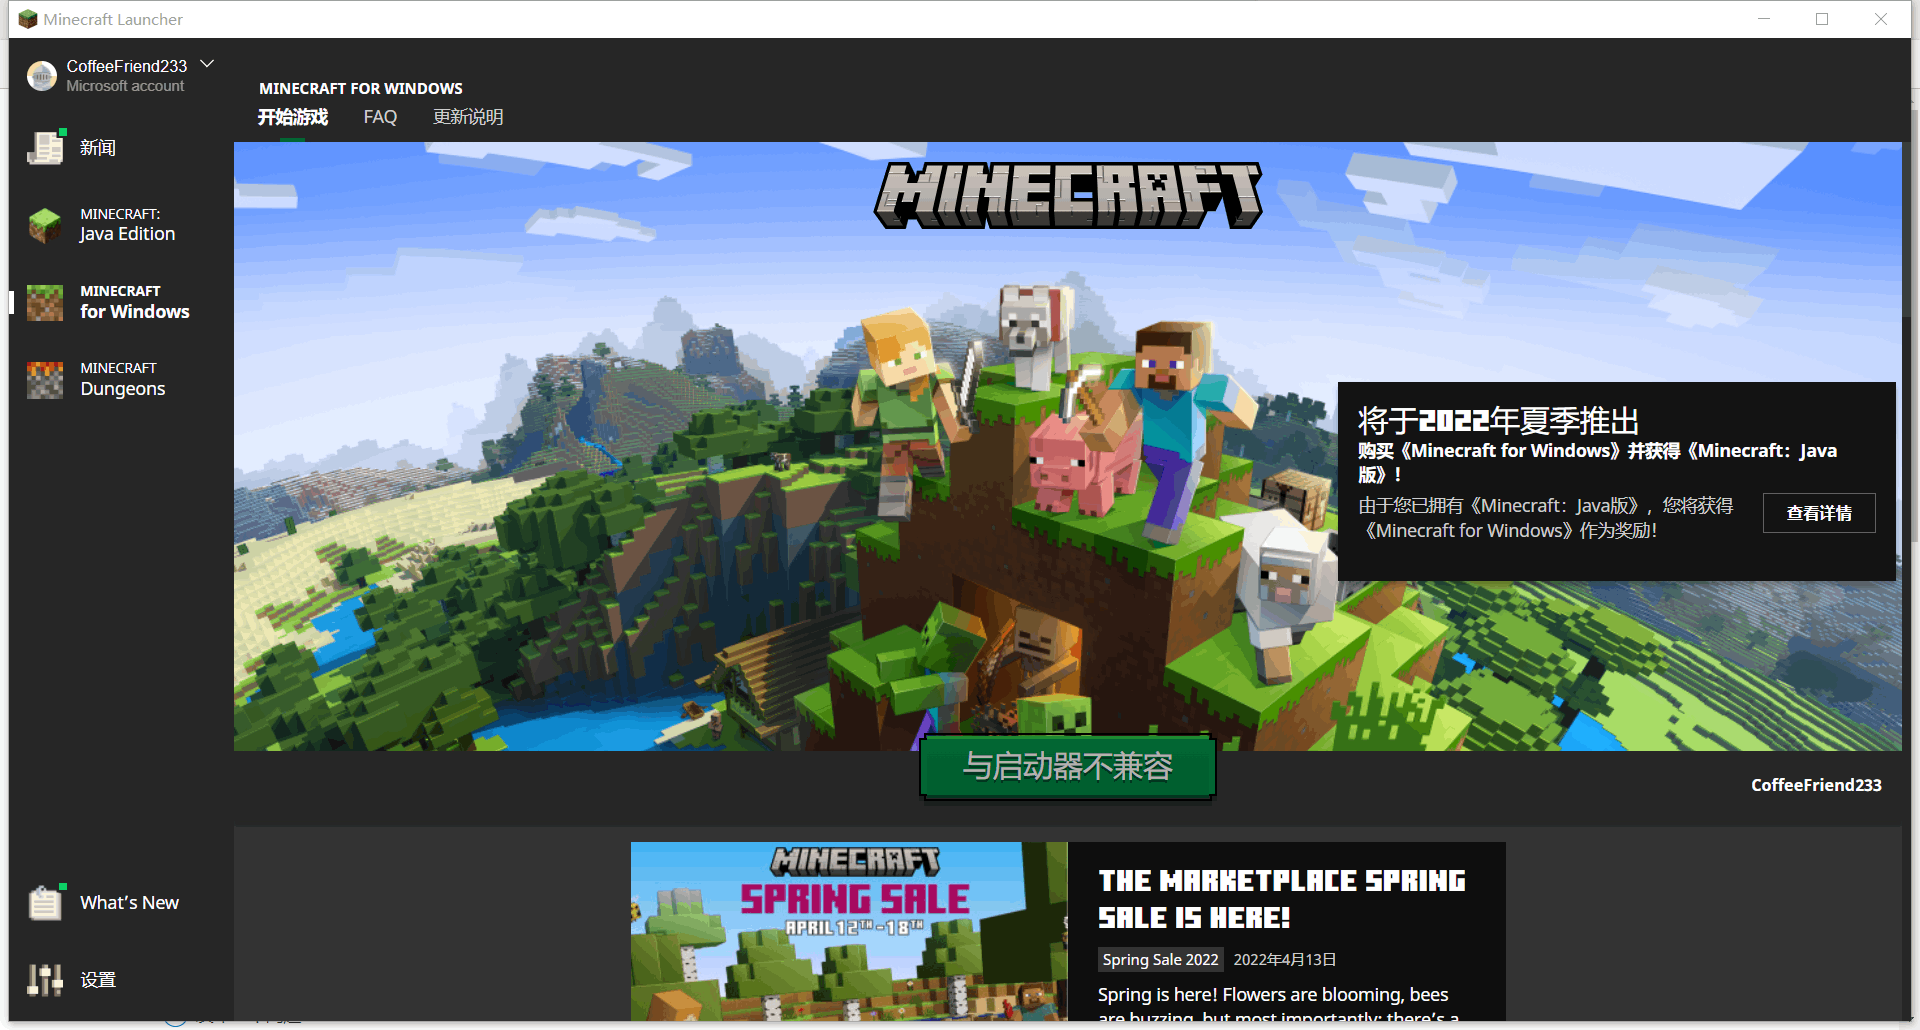This screenshot has width=1920, height=1030.
Task: Click the 新闻 label in sidebar
Action: pos(98,148)
